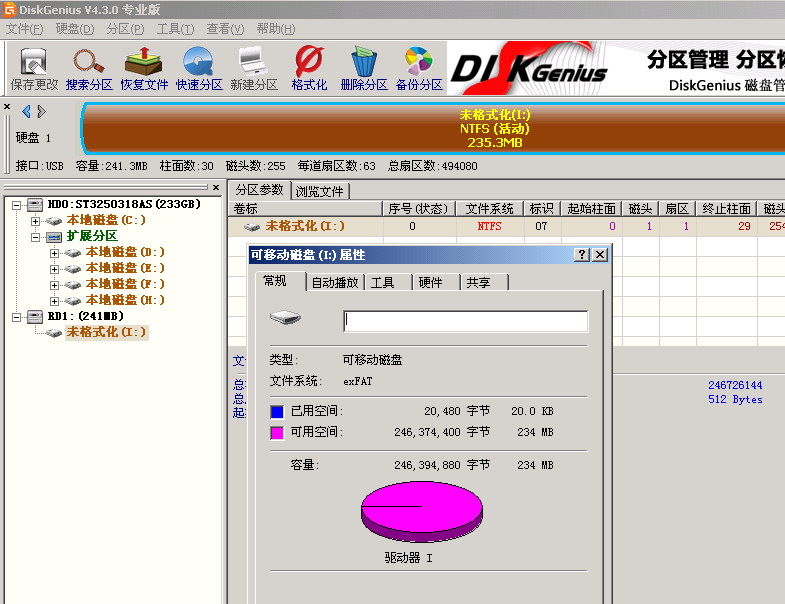Viewport: 785px width, 604px height.
Task: Open the 分区(P) menu
Action: [125, 29]
